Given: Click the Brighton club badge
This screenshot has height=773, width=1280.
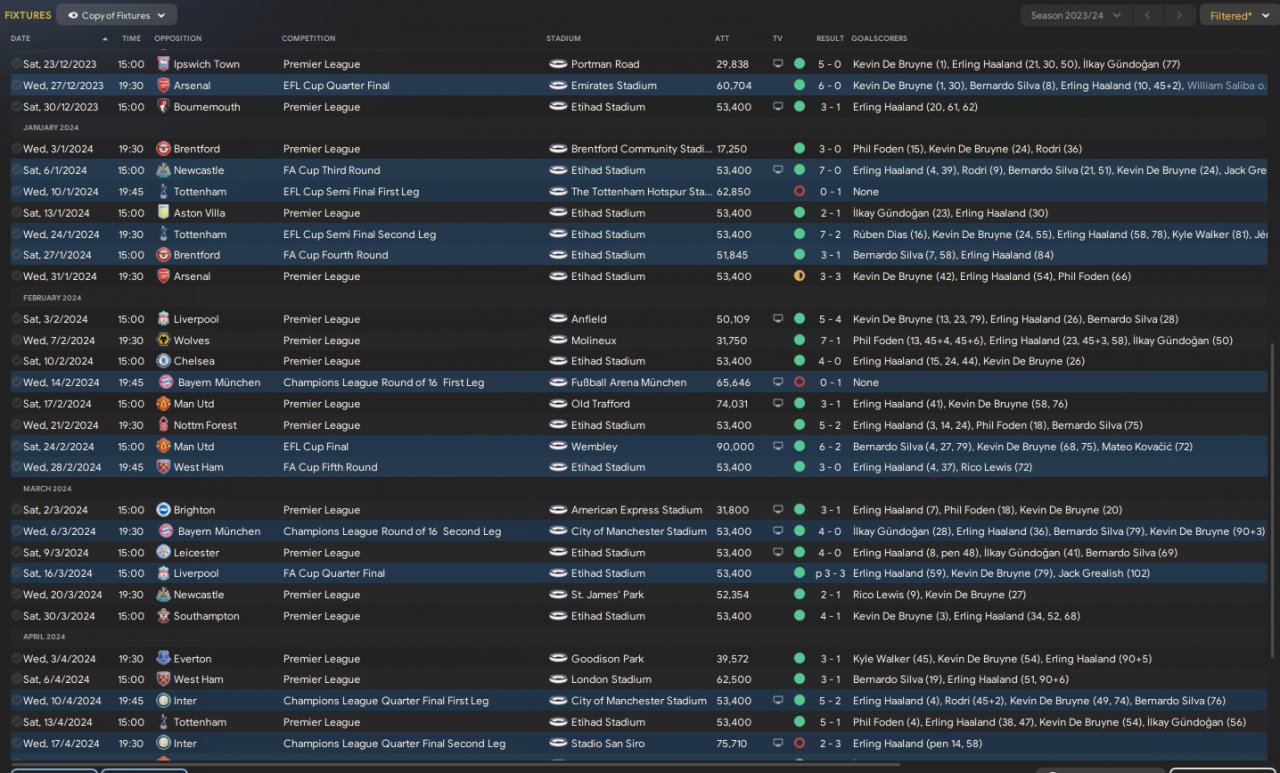Looking at the screenshot, I should pyautogui.click(x=163, y=510).
